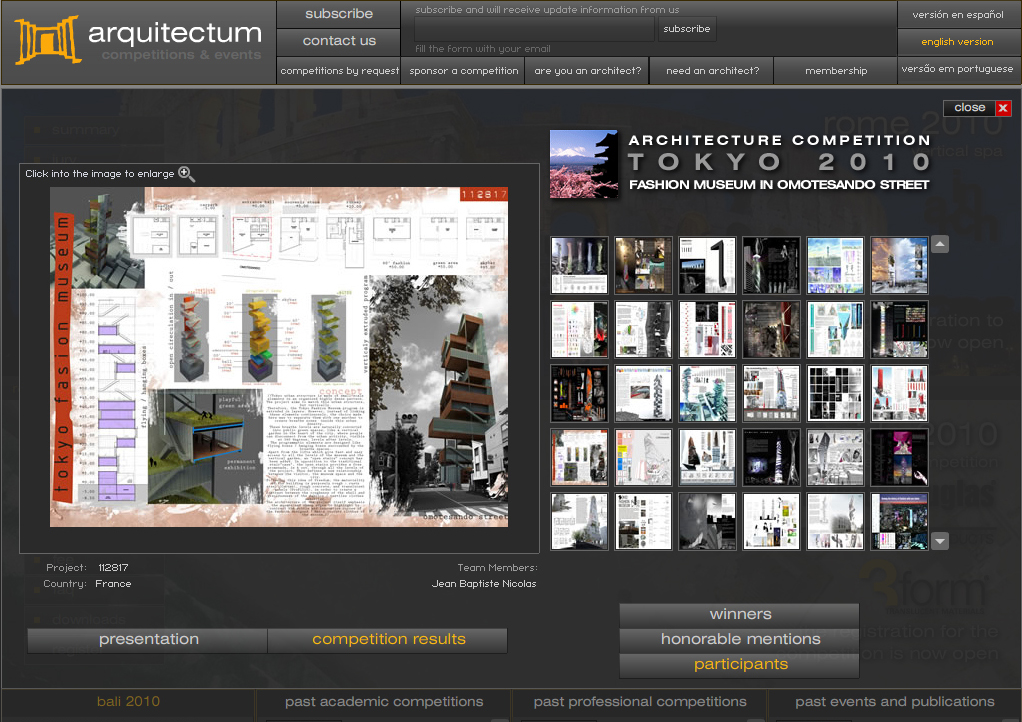Open 'need an architect?' tab
This screenshot has width=1022, height=722.
click(x=712, y=70)
